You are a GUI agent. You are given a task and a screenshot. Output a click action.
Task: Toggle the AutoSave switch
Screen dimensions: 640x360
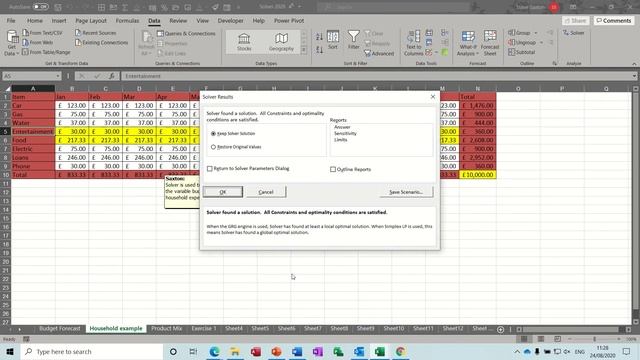(40, 7)
